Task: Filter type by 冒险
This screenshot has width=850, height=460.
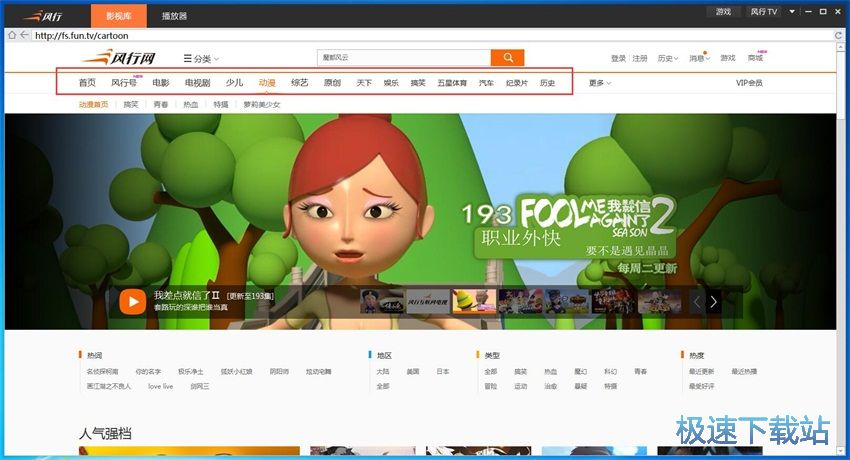Action: (x=491, y=386)
